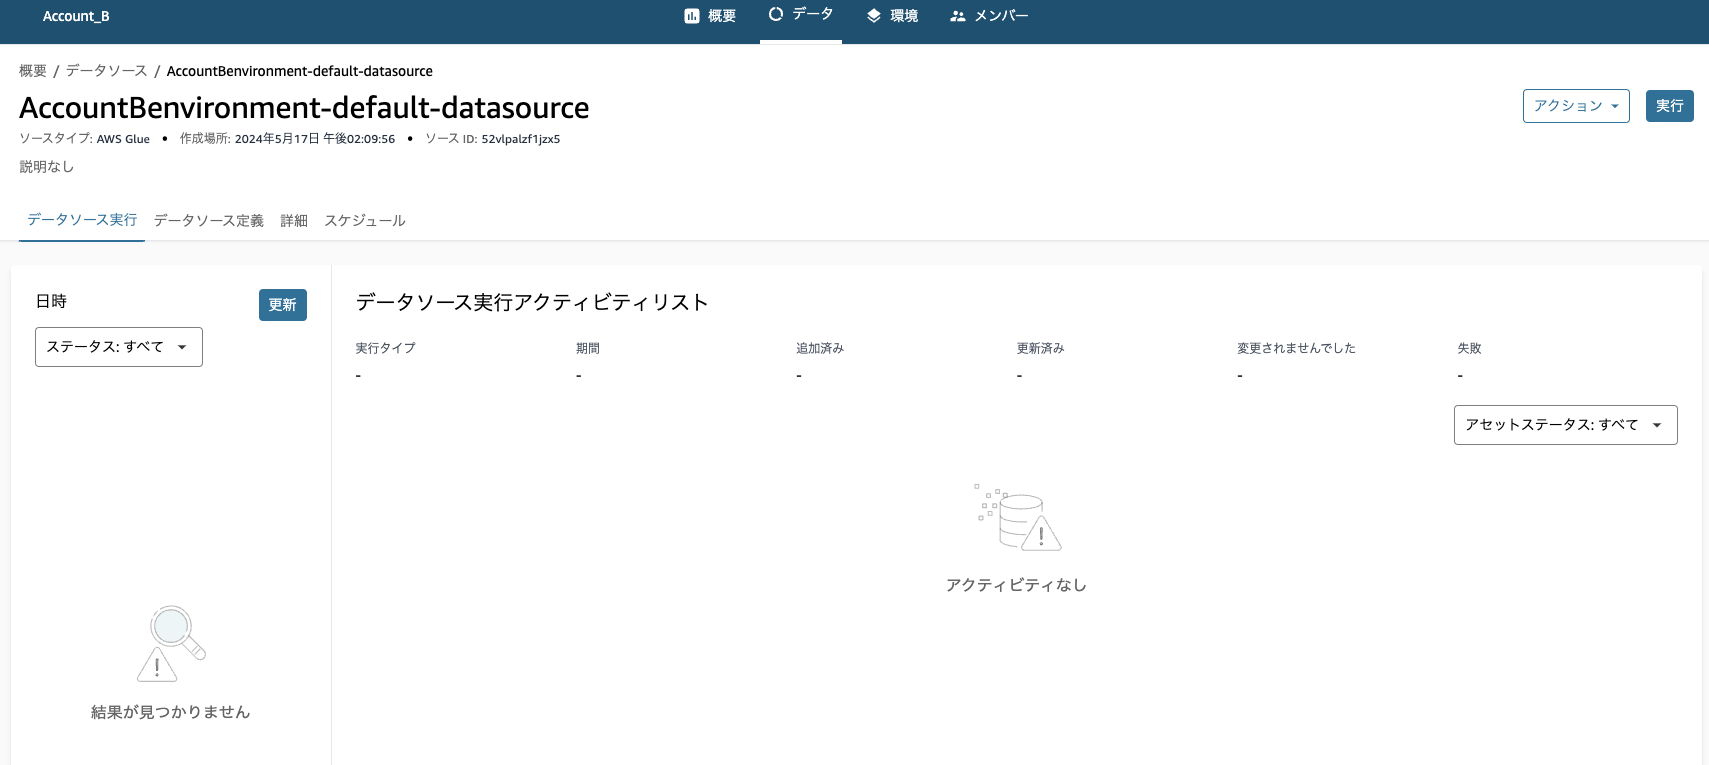Click the 結果が見つかりません message
Screen dimensions: 1709x765
point(171,712)
